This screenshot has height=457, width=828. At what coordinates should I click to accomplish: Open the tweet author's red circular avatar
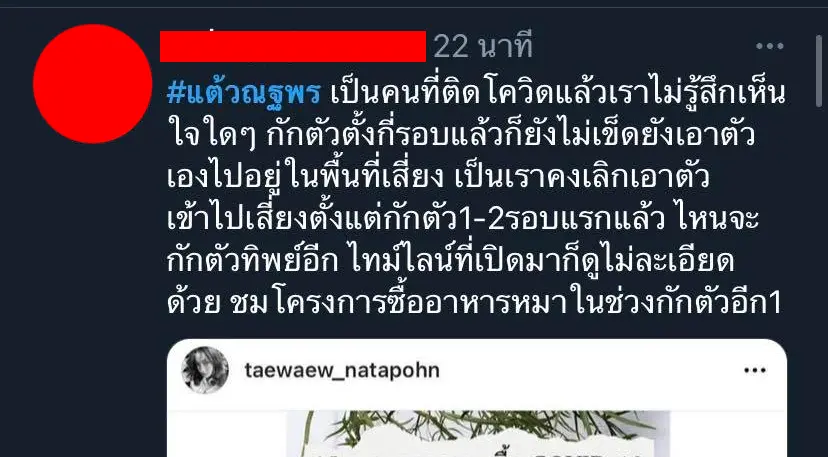pyautogui.click(x=92, y=83)
